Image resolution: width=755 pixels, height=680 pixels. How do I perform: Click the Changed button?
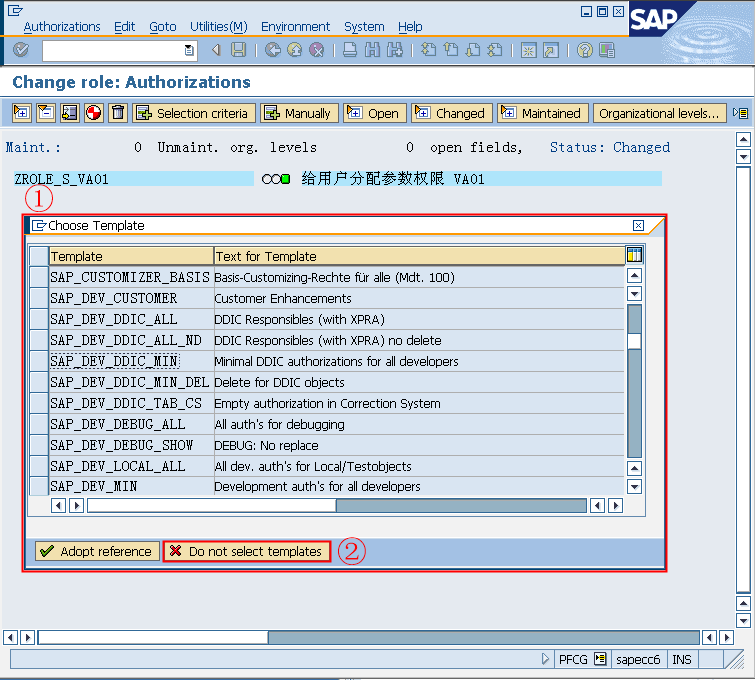point(452,113)
